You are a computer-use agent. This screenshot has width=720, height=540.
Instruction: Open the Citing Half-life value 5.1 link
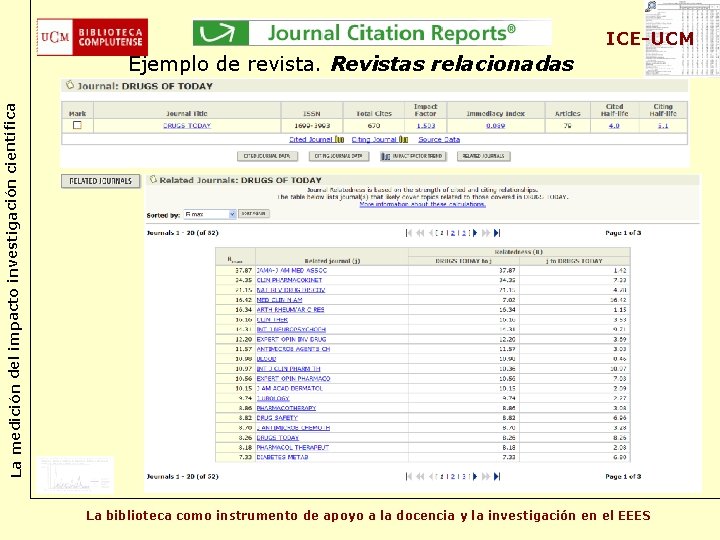click(x=663, y=125)
